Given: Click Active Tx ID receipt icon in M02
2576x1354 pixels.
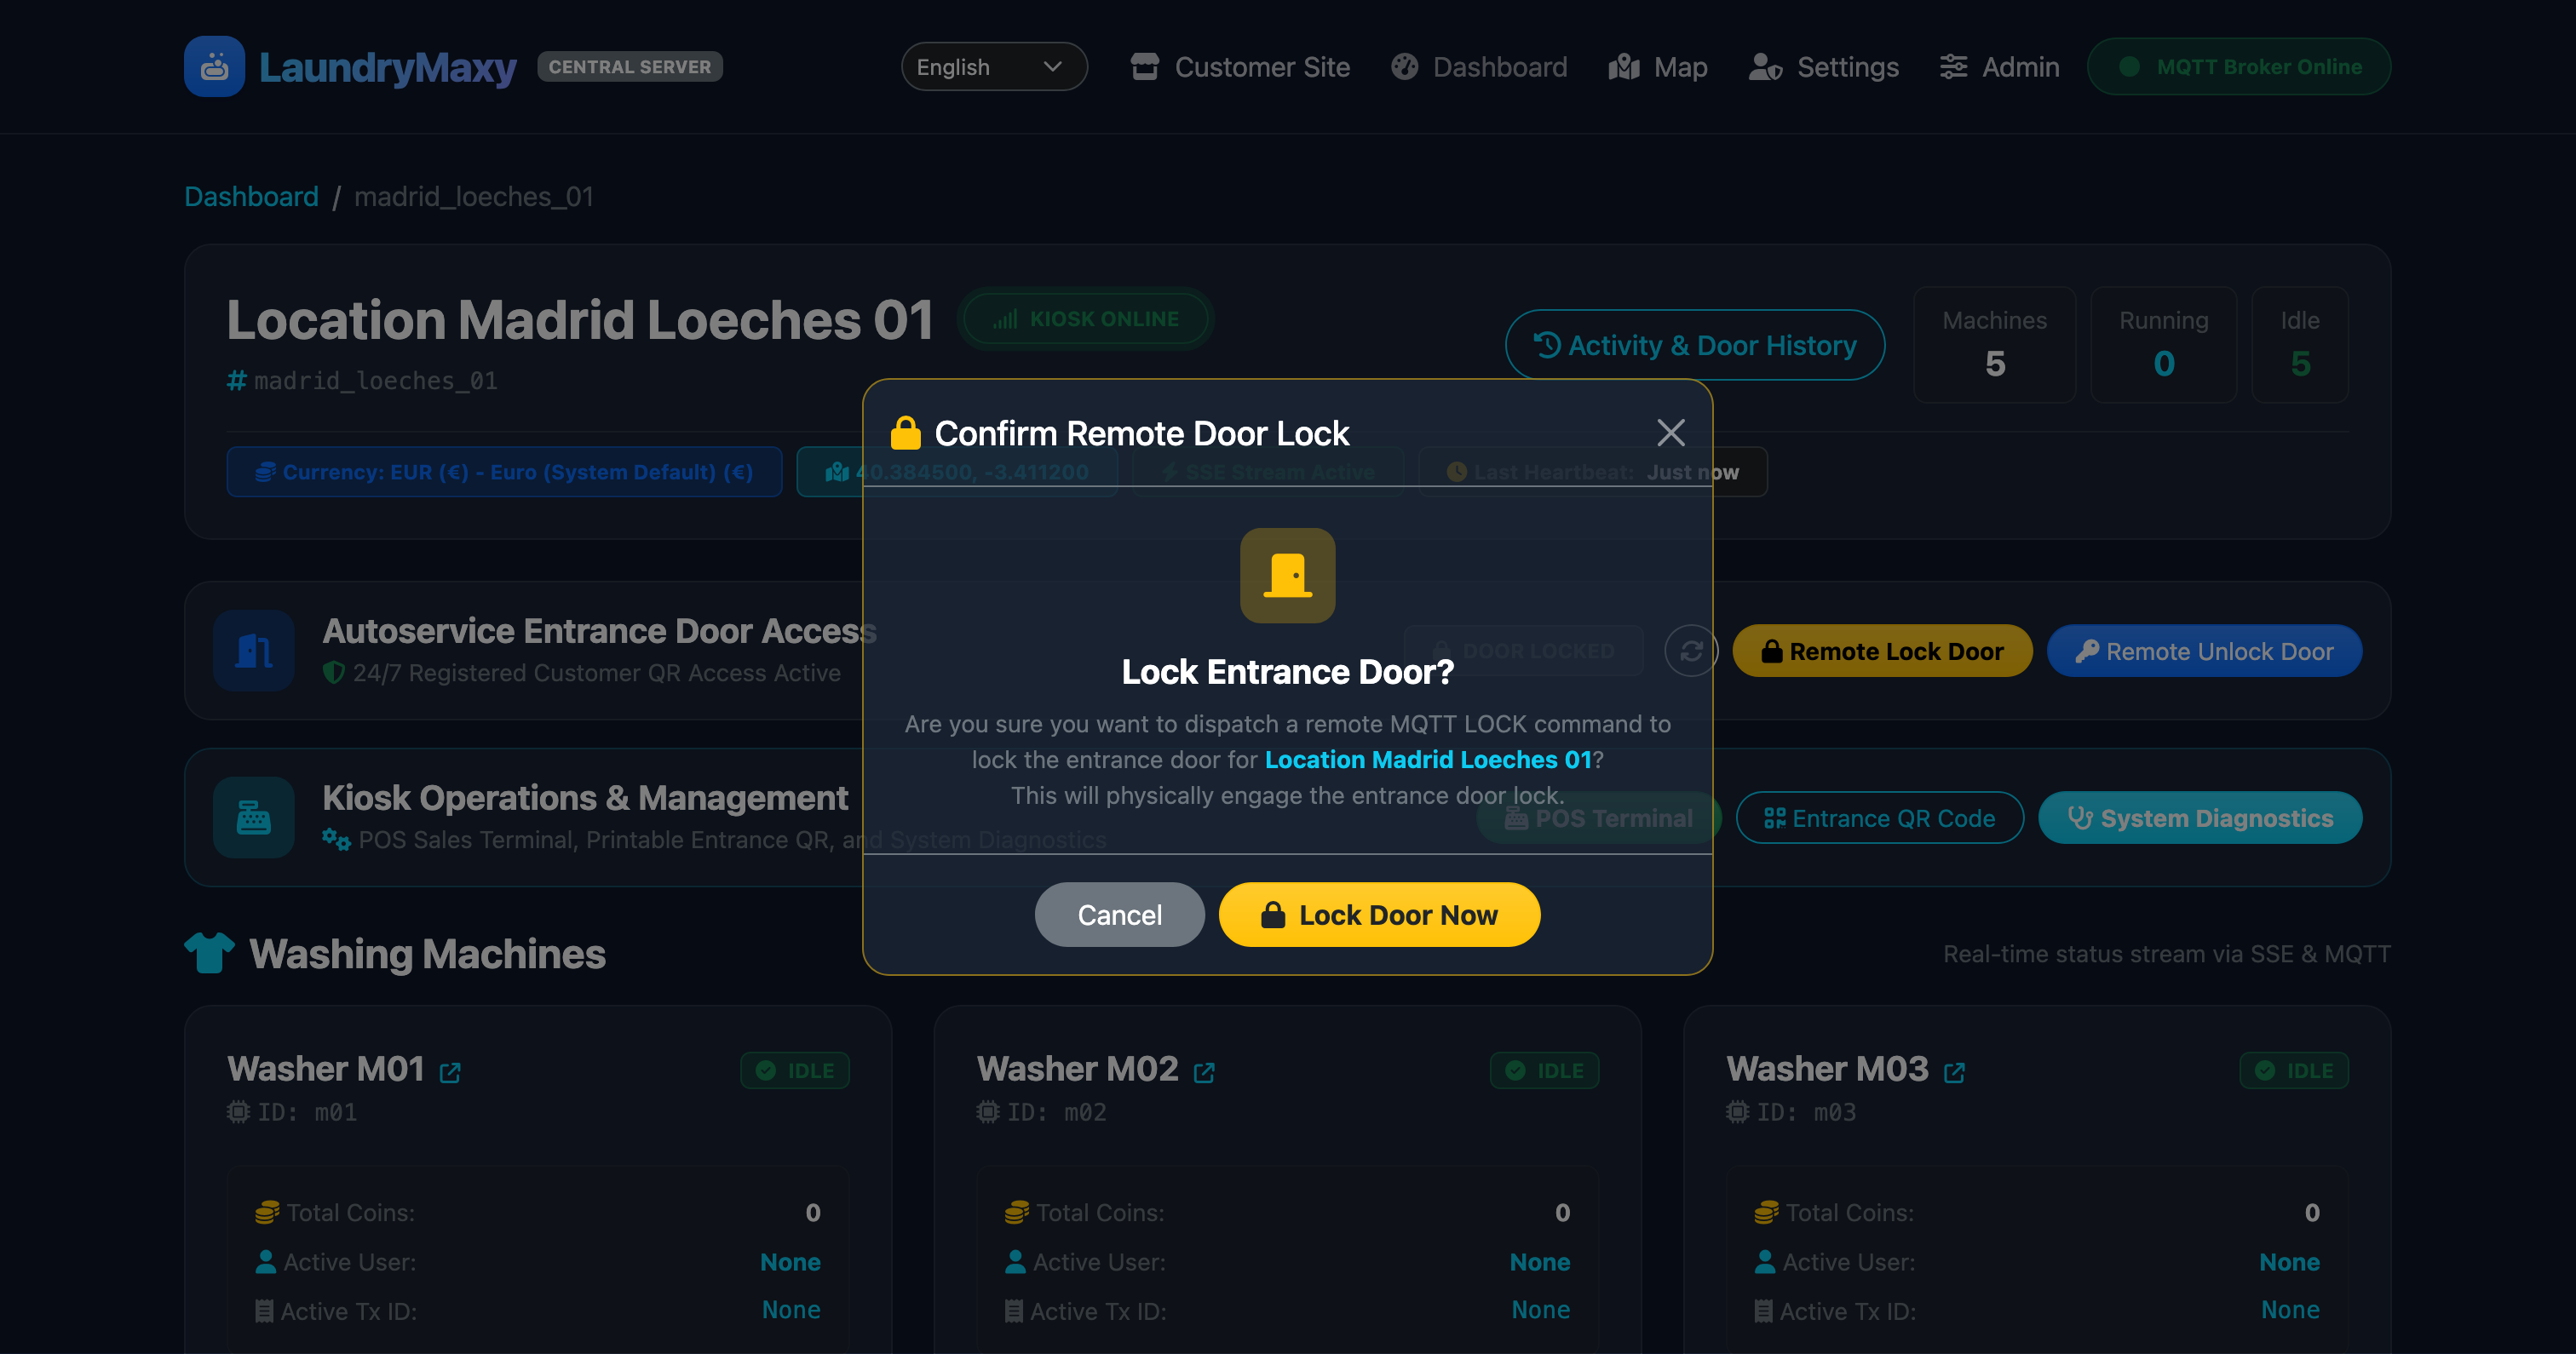Looking at the screenshot, I should [1014, 1311].
